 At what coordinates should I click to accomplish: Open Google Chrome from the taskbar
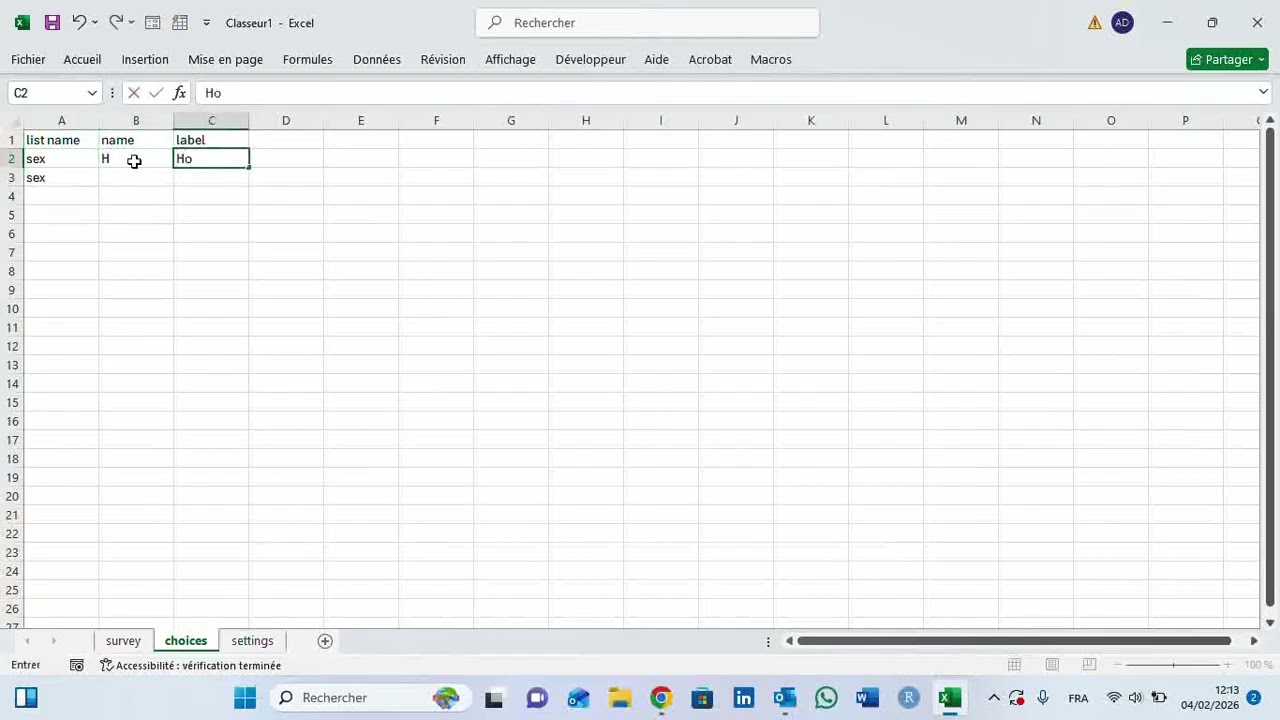click(x=661, y=698)
